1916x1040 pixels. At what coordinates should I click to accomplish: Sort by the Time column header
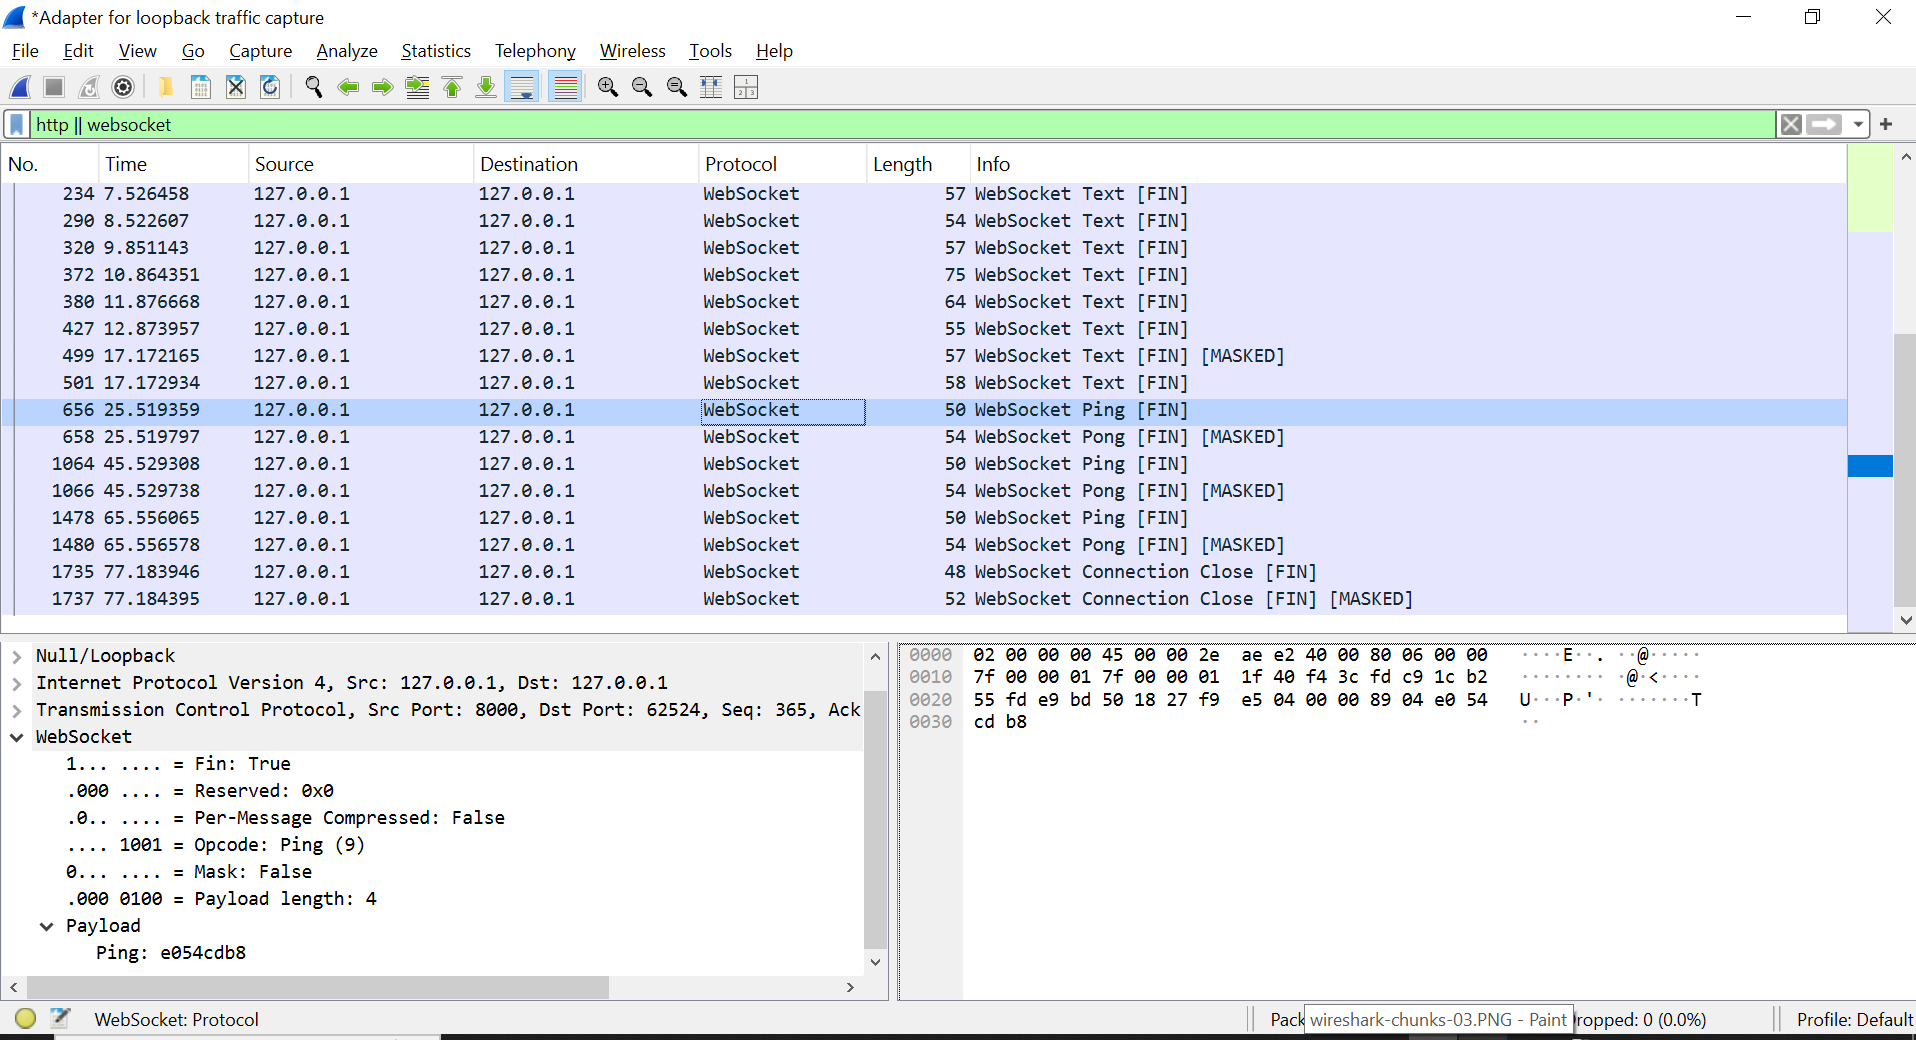coord(172,164)
